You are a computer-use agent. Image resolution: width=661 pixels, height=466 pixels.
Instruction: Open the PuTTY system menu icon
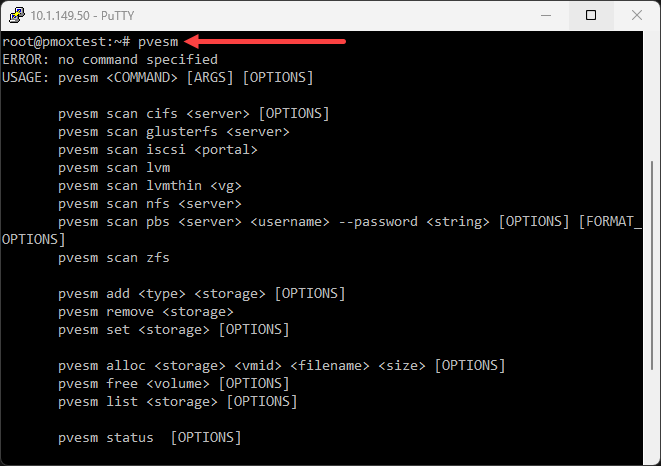(12, 15)
